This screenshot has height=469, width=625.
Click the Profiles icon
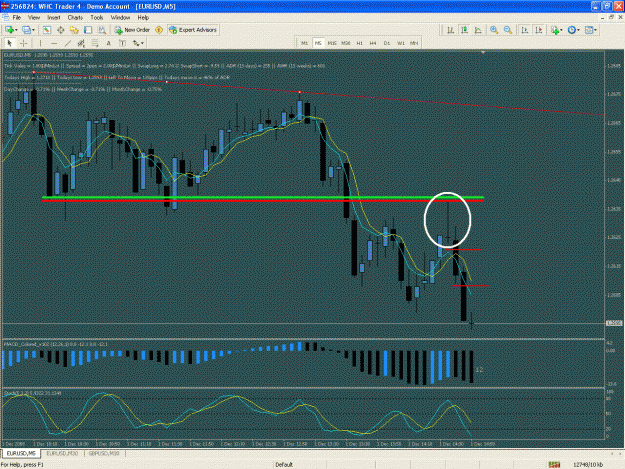[x=26, y=30]
